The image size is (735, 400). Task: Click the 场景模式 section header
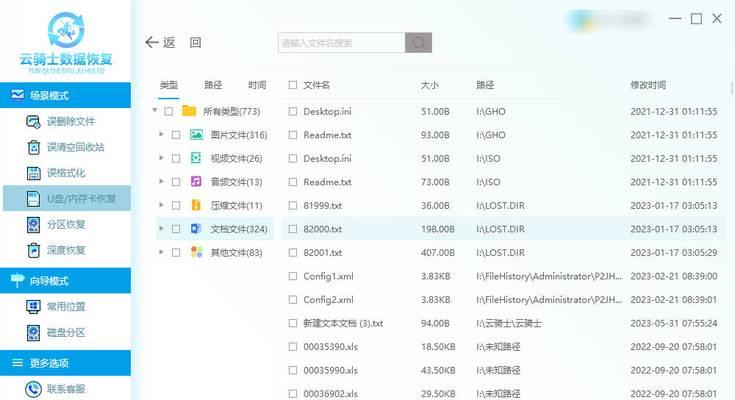pos(65,95)
